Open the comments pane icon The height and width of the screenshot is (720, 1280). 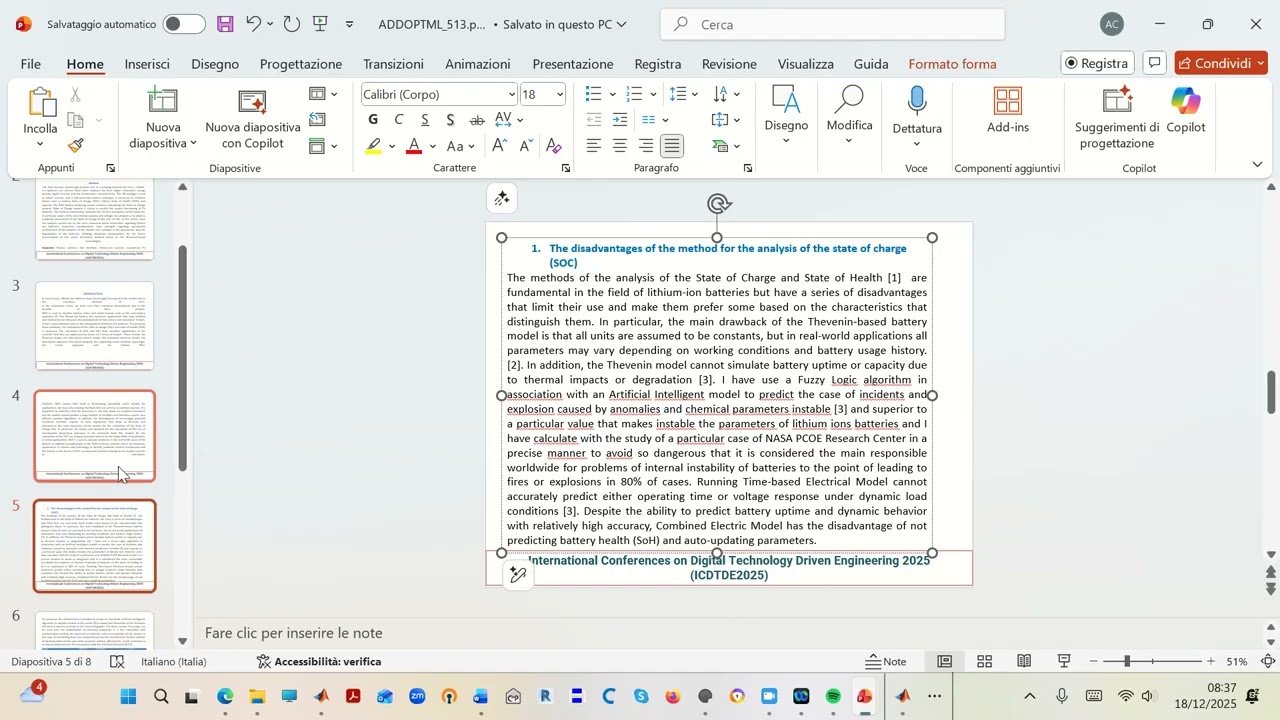(1154, 63)
